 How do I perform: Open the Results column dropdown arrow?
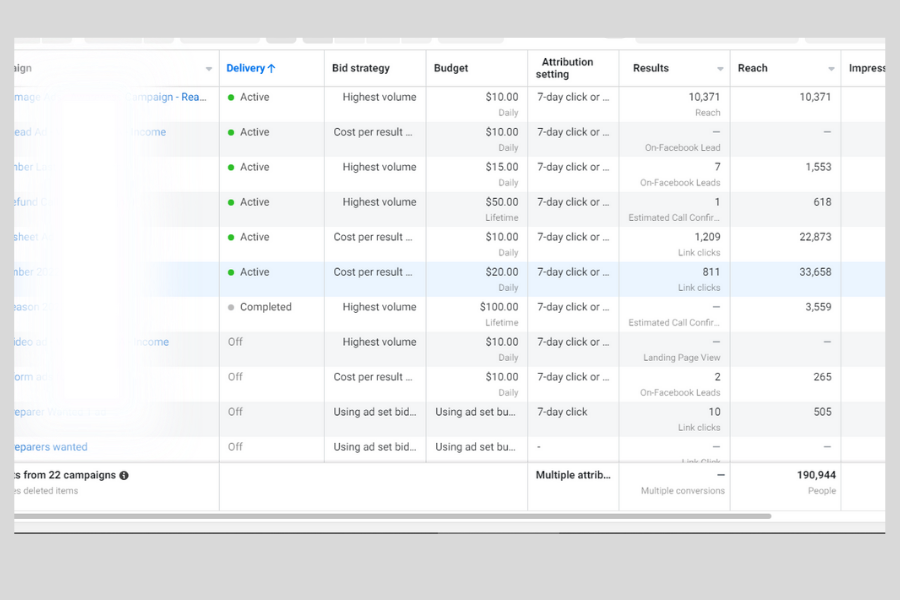pyautogui.click(x=720, y=69)
